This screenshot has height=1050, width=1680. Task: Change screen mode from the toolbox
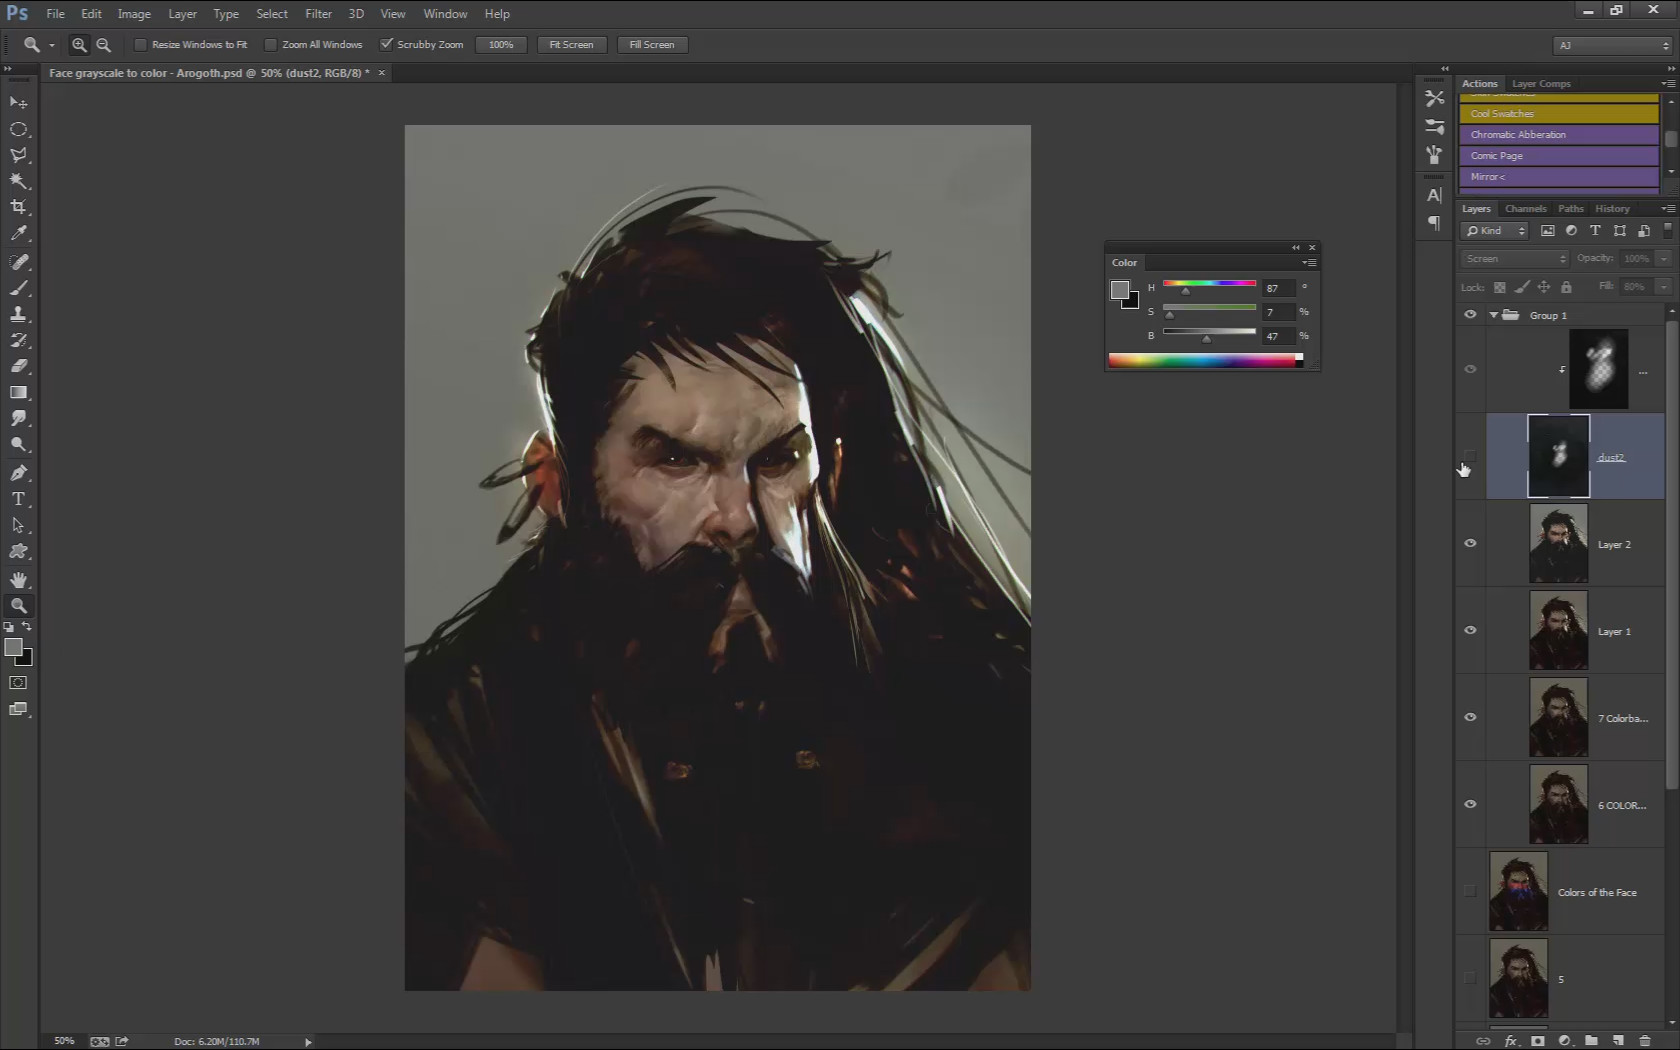[18, 709]
